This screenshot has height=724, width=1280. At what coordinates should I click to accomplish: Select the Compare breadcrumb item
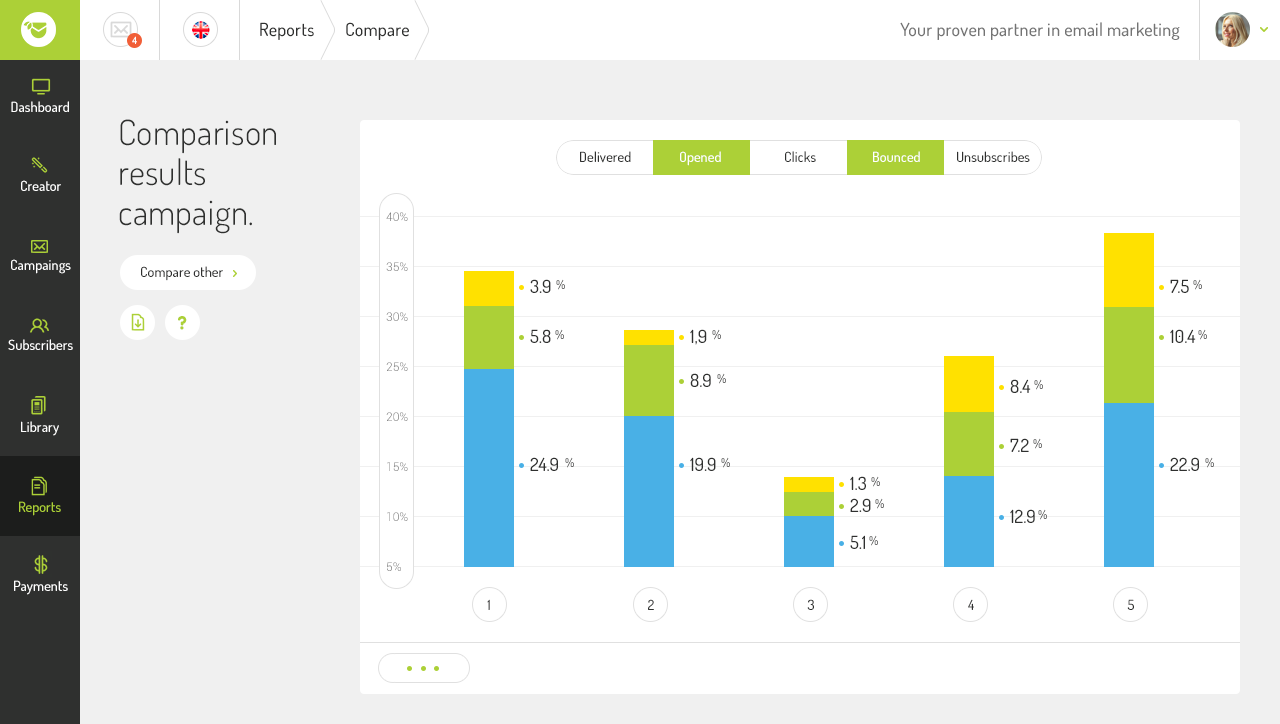(377, 30)
